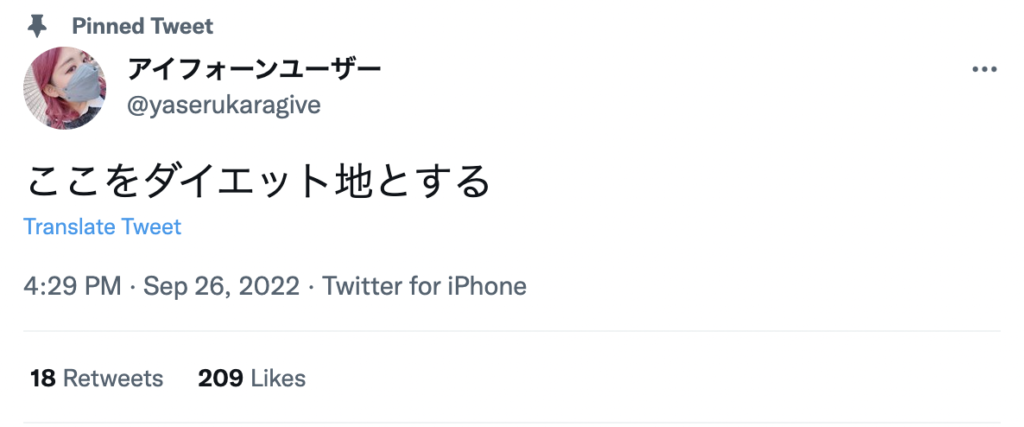Viewport: 1024px width, 427px height.
Task: Click the display name アイフォーンユーザー
Action: tap(254, 70)
